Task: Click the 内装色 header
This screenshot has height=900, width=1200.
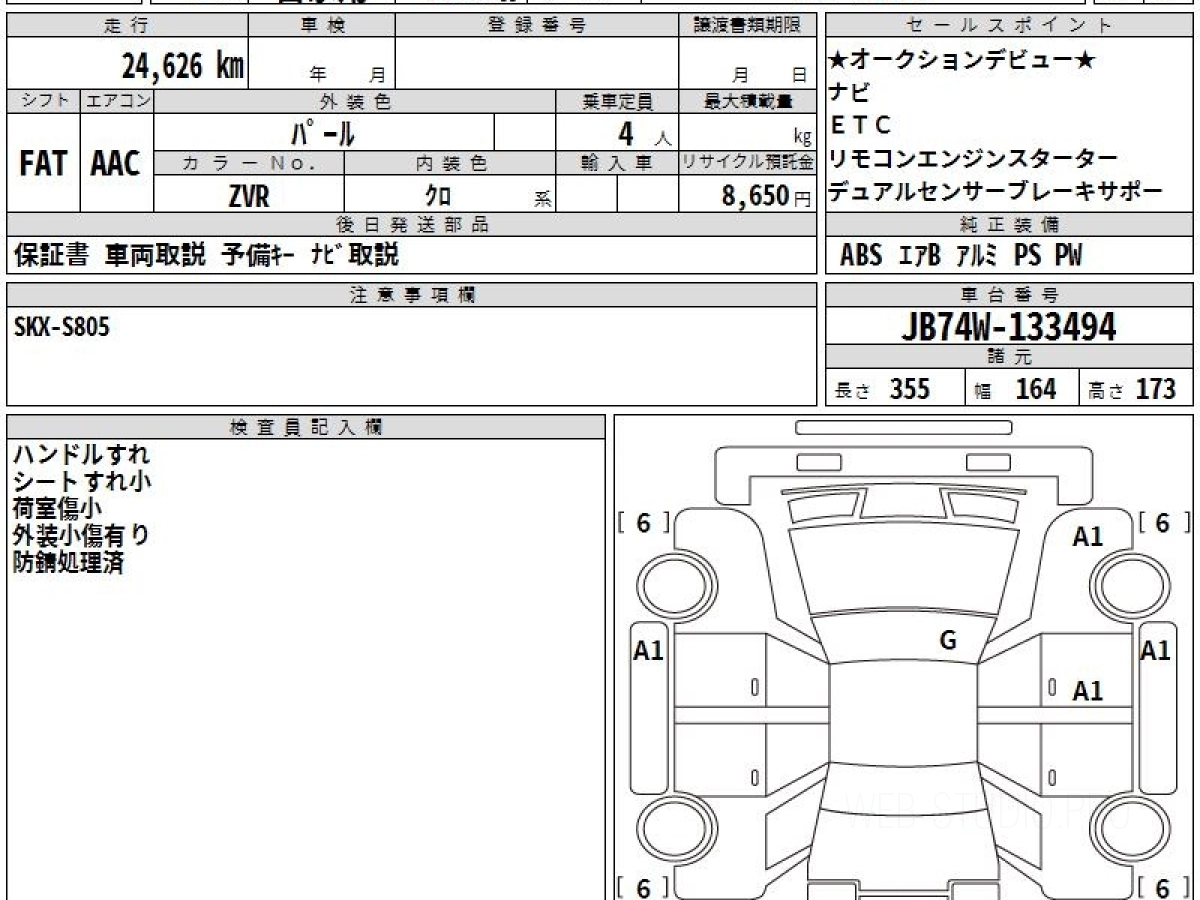Action: pos(450,164)
